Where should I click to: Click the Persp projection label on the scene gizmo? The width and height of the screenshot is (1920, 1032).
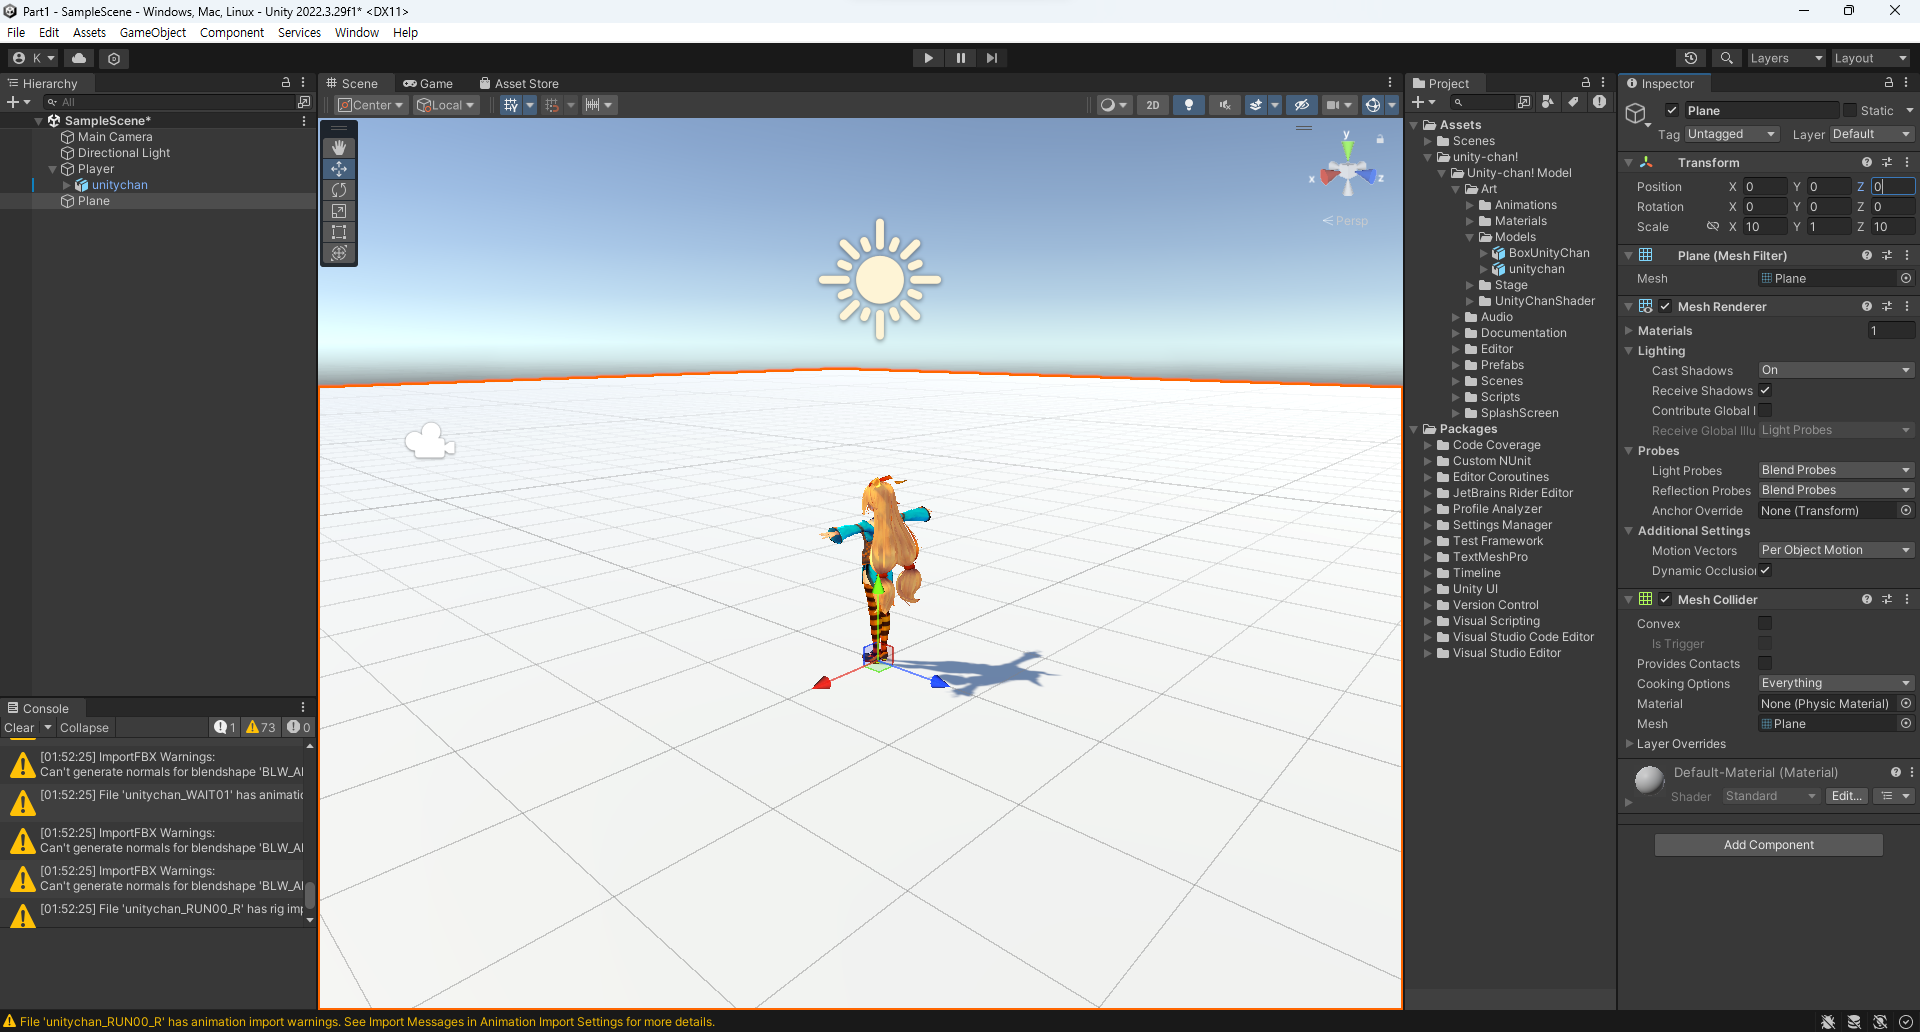(x=1345, y=221)
